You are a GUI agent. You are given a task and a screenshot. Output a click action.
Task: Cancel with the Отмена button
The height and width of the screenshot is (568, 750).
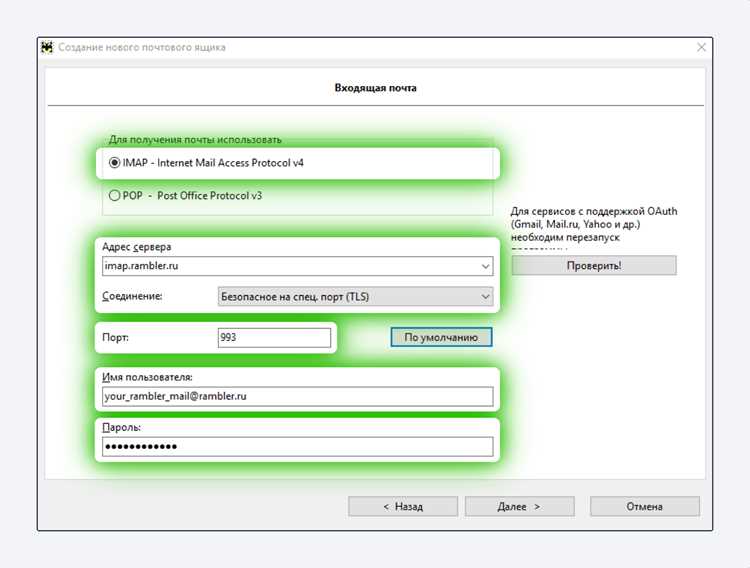pos(645,506)
